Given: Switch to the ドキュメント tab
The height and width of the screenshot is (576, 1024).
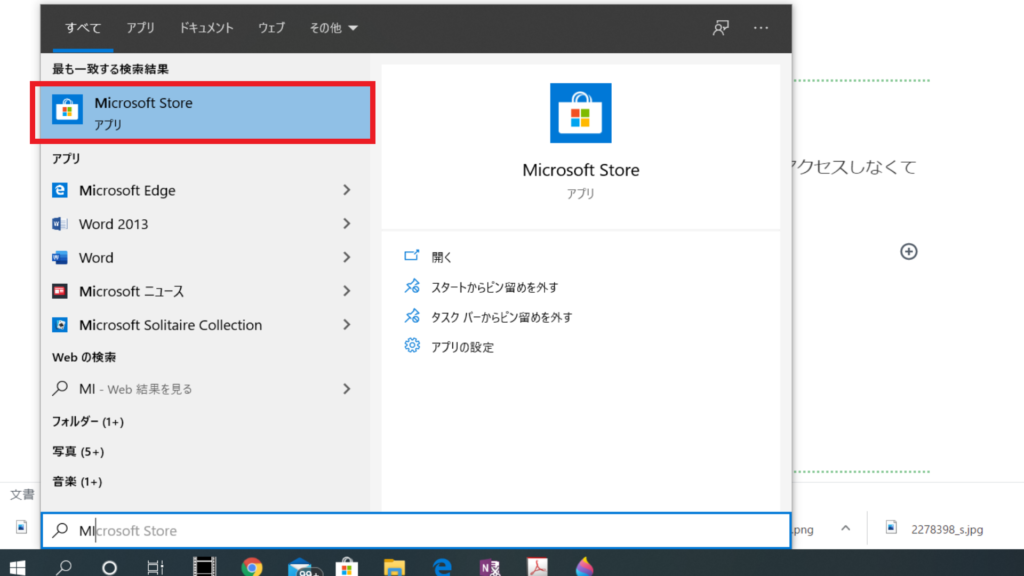Looking at the screenshot, I should click(x=206, y=27).
